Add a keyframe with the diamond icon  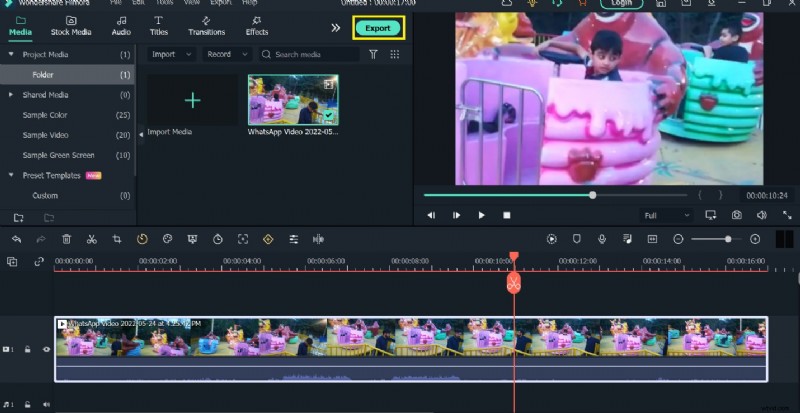(268, 239)
